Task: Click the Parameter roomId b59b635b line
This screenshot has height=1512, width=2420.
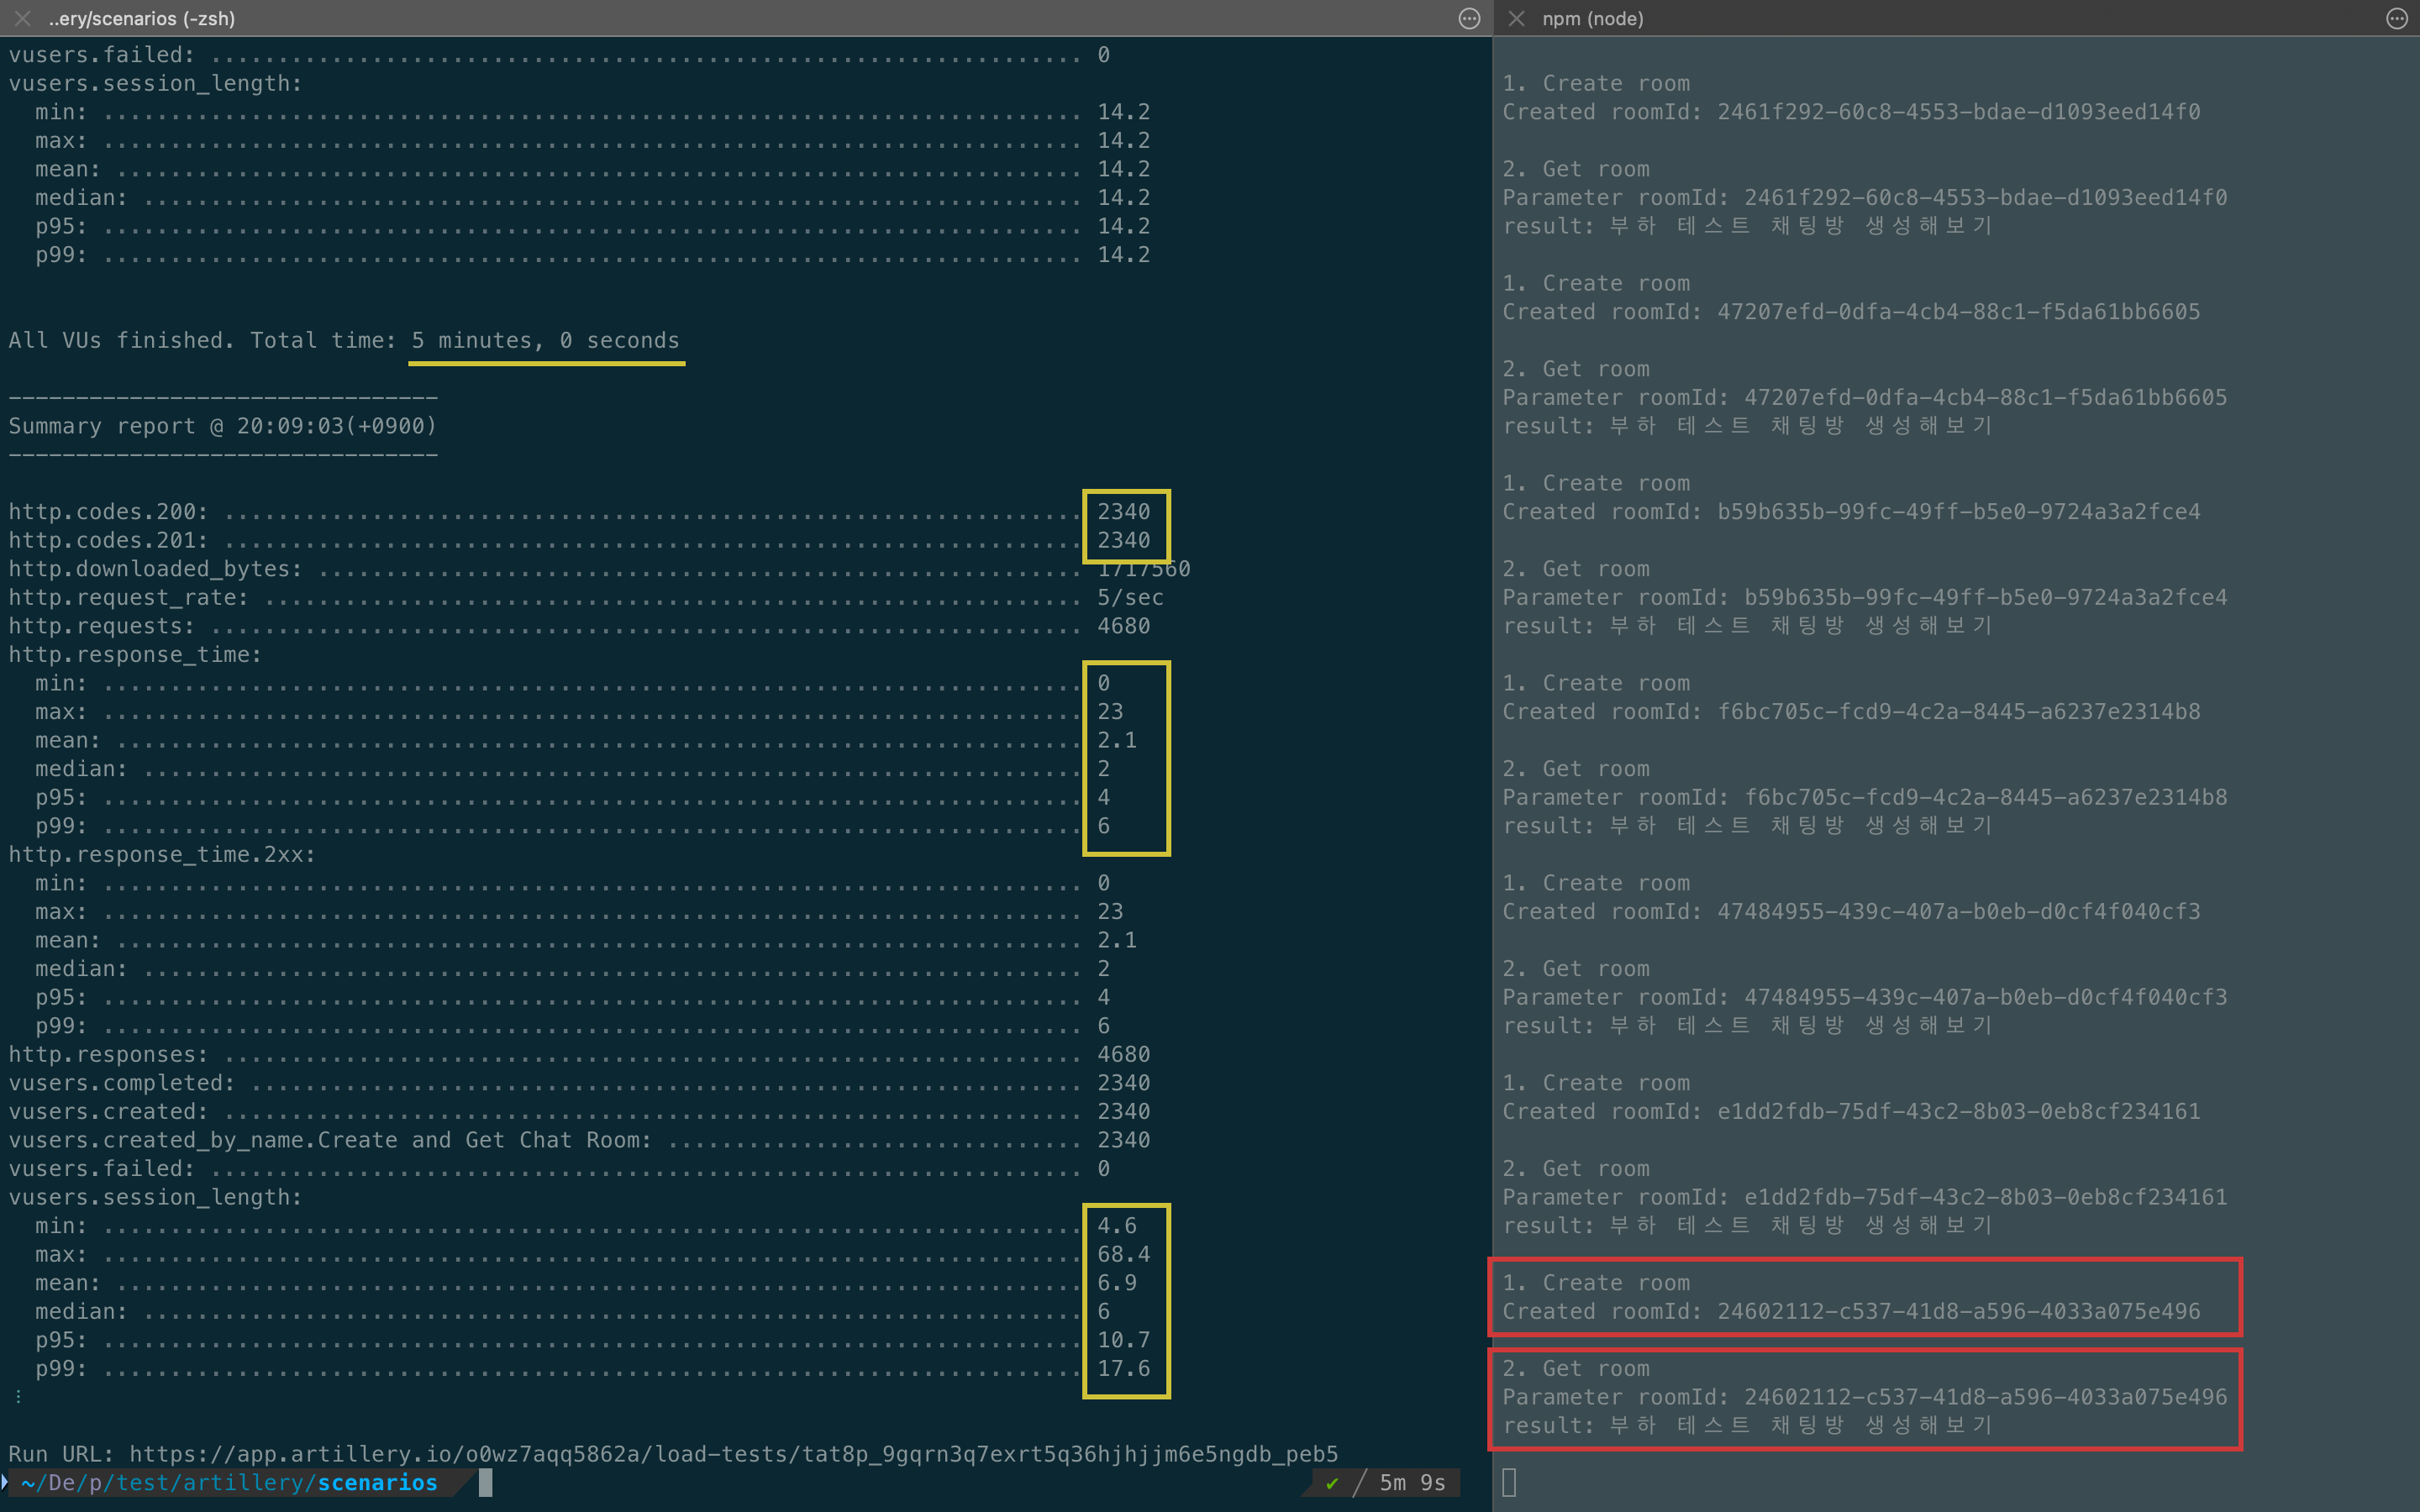Action: pos(1865,597)
